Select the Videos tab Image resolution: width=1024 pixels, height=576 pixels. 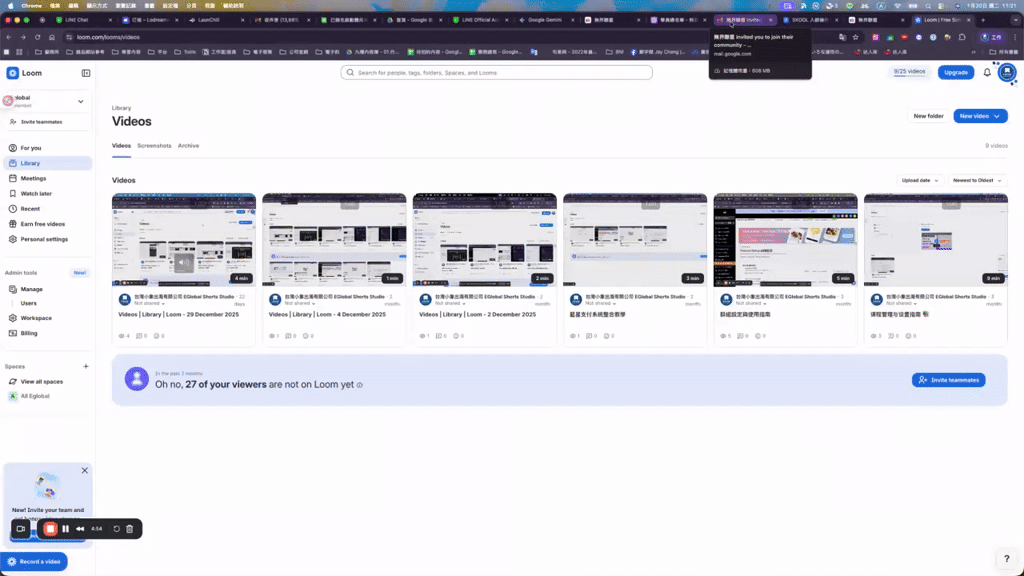click(x=121, y=146)
